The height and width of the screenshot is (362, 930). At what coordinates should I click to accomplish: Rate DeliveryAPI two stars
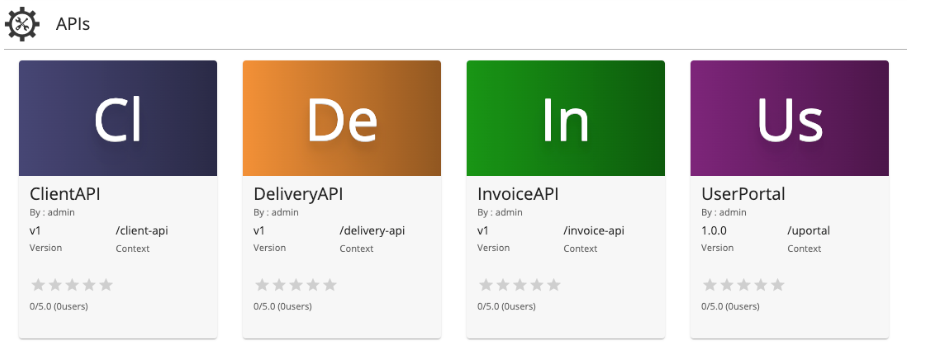279,285
